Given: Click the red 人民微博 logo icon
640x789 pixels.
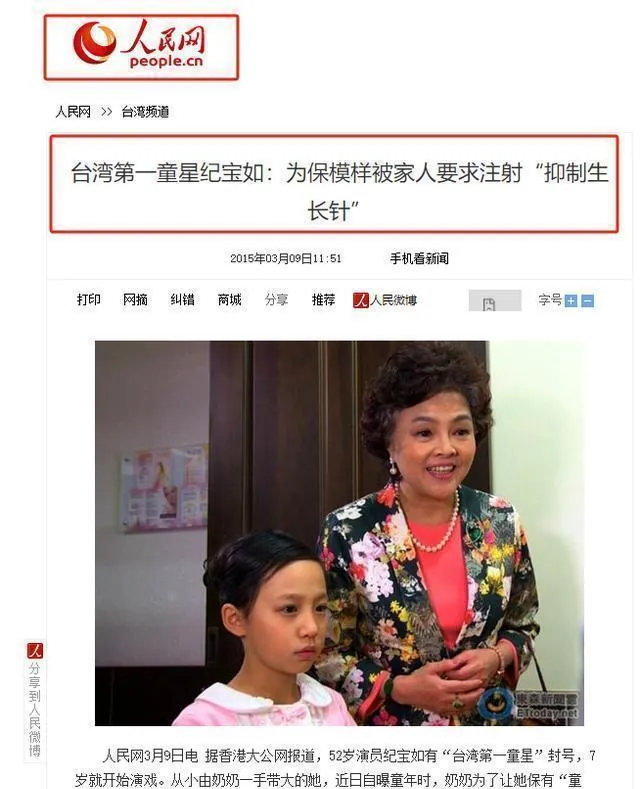Looking at the screenshot, I should (361, 300).
